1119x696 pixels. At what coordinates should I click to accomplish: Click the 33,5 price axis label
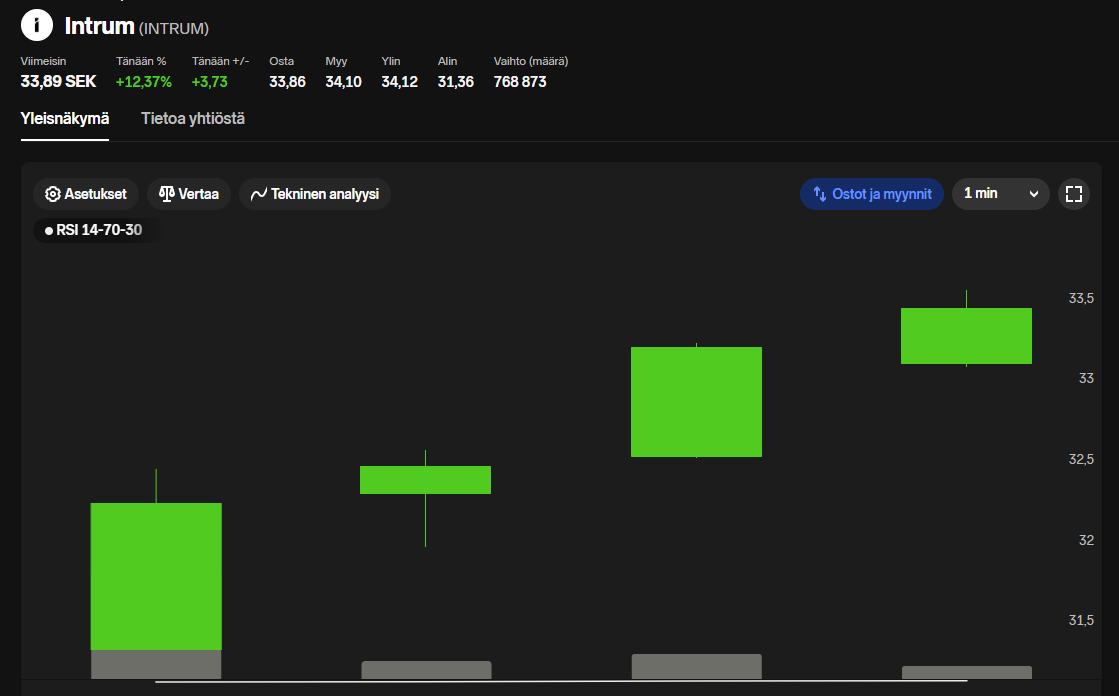point(1081,298)
